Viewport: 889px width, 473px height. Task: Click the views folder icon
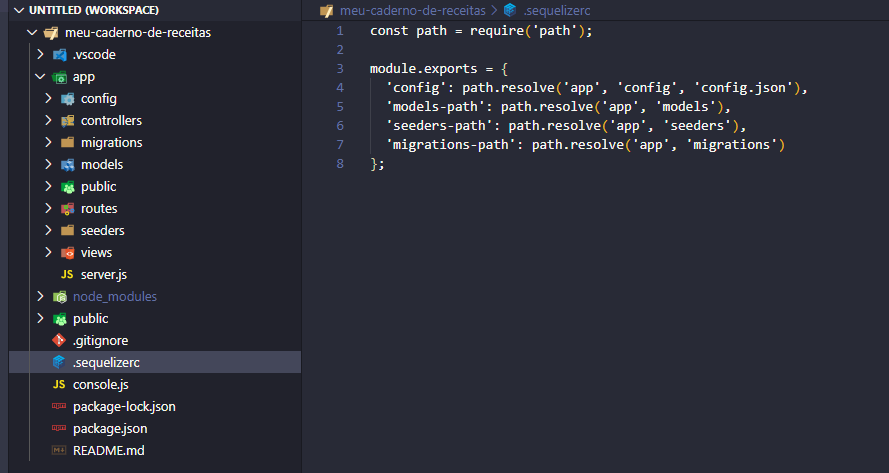(67, 252)
